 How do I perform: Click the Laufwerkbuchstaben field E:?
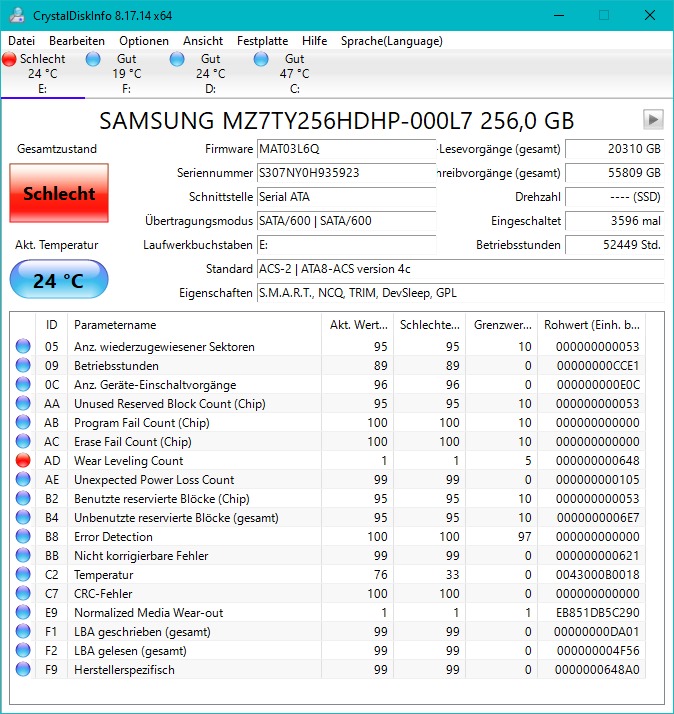point(347,245)
